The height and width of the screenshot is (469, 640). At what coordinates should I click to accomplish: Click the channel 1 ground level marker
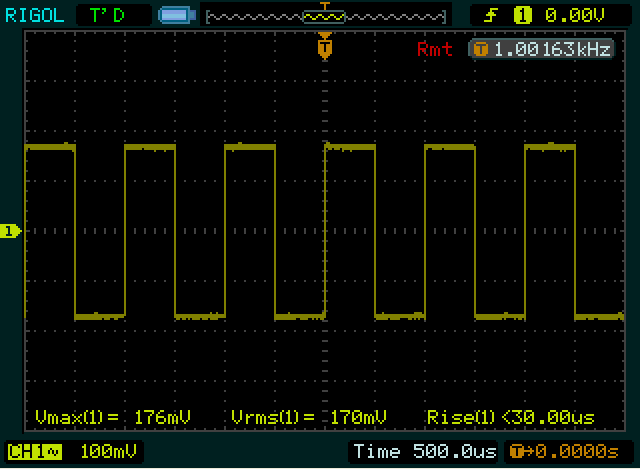coord(11,231)
